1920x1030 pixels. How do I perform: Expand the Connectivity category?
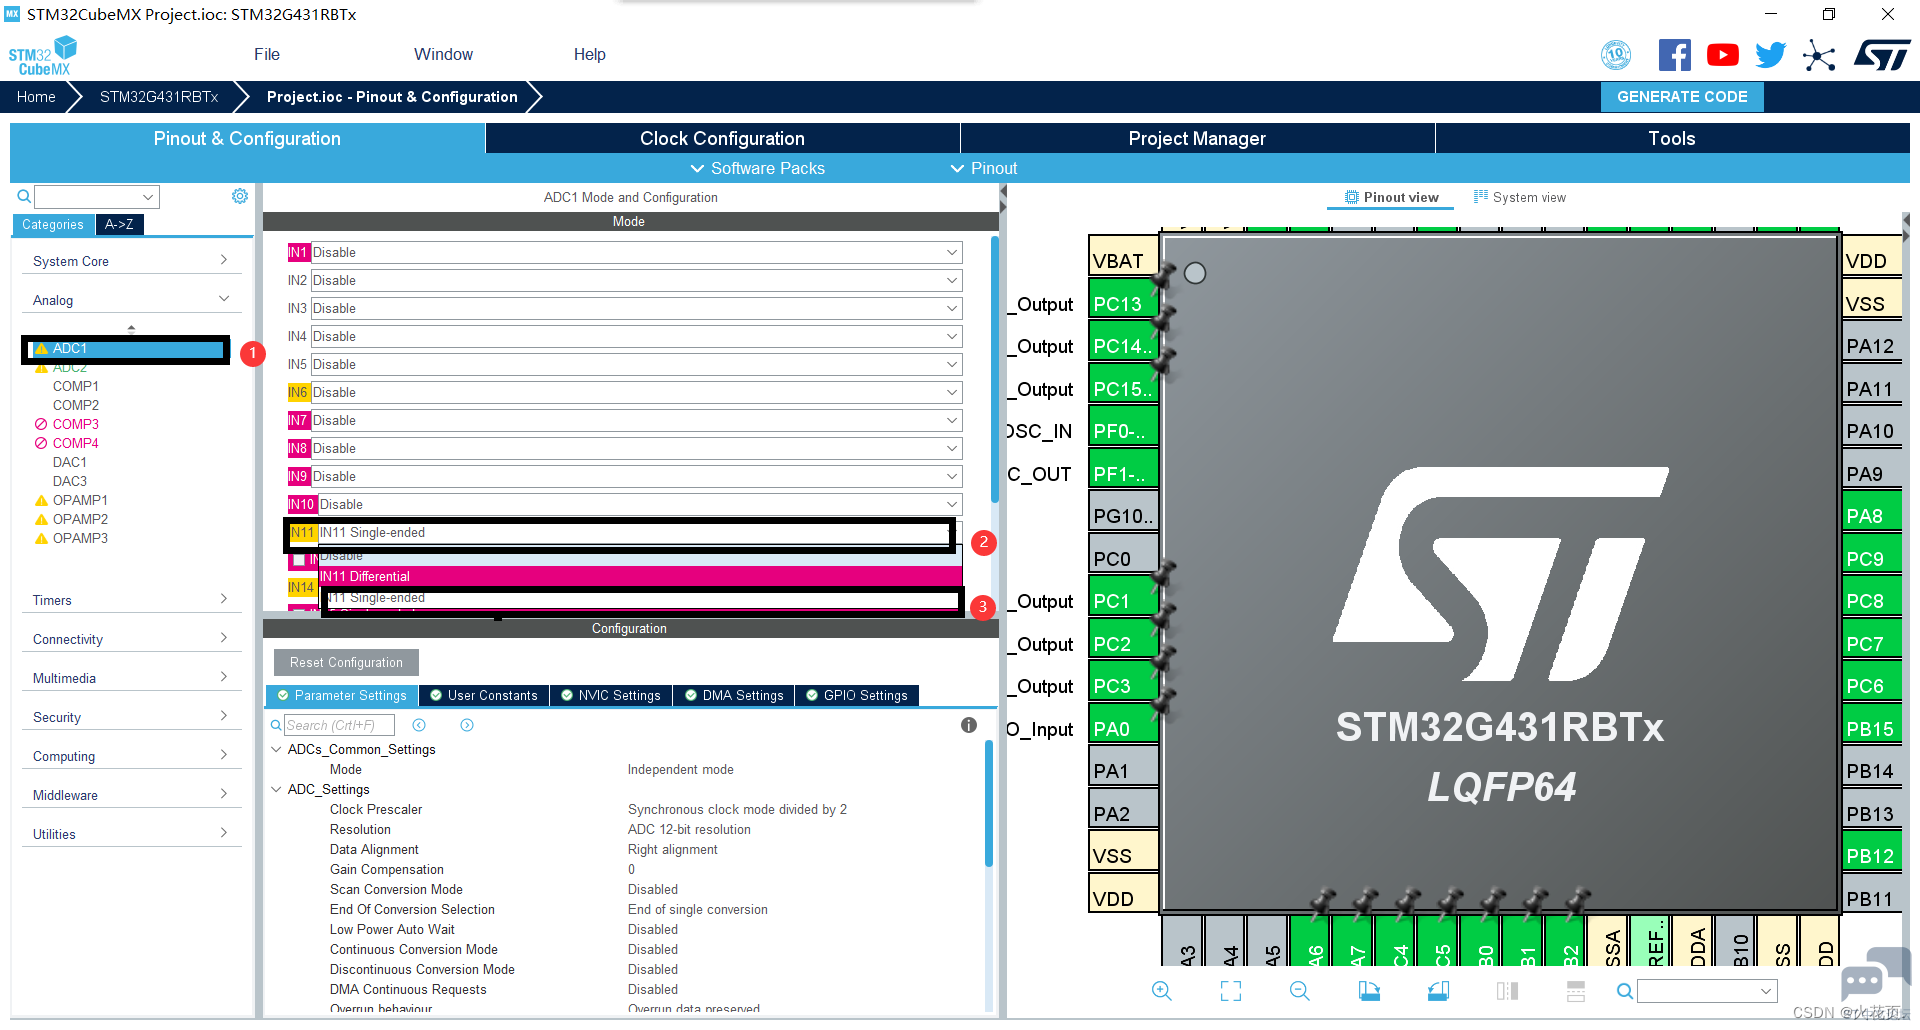(131, 639)
